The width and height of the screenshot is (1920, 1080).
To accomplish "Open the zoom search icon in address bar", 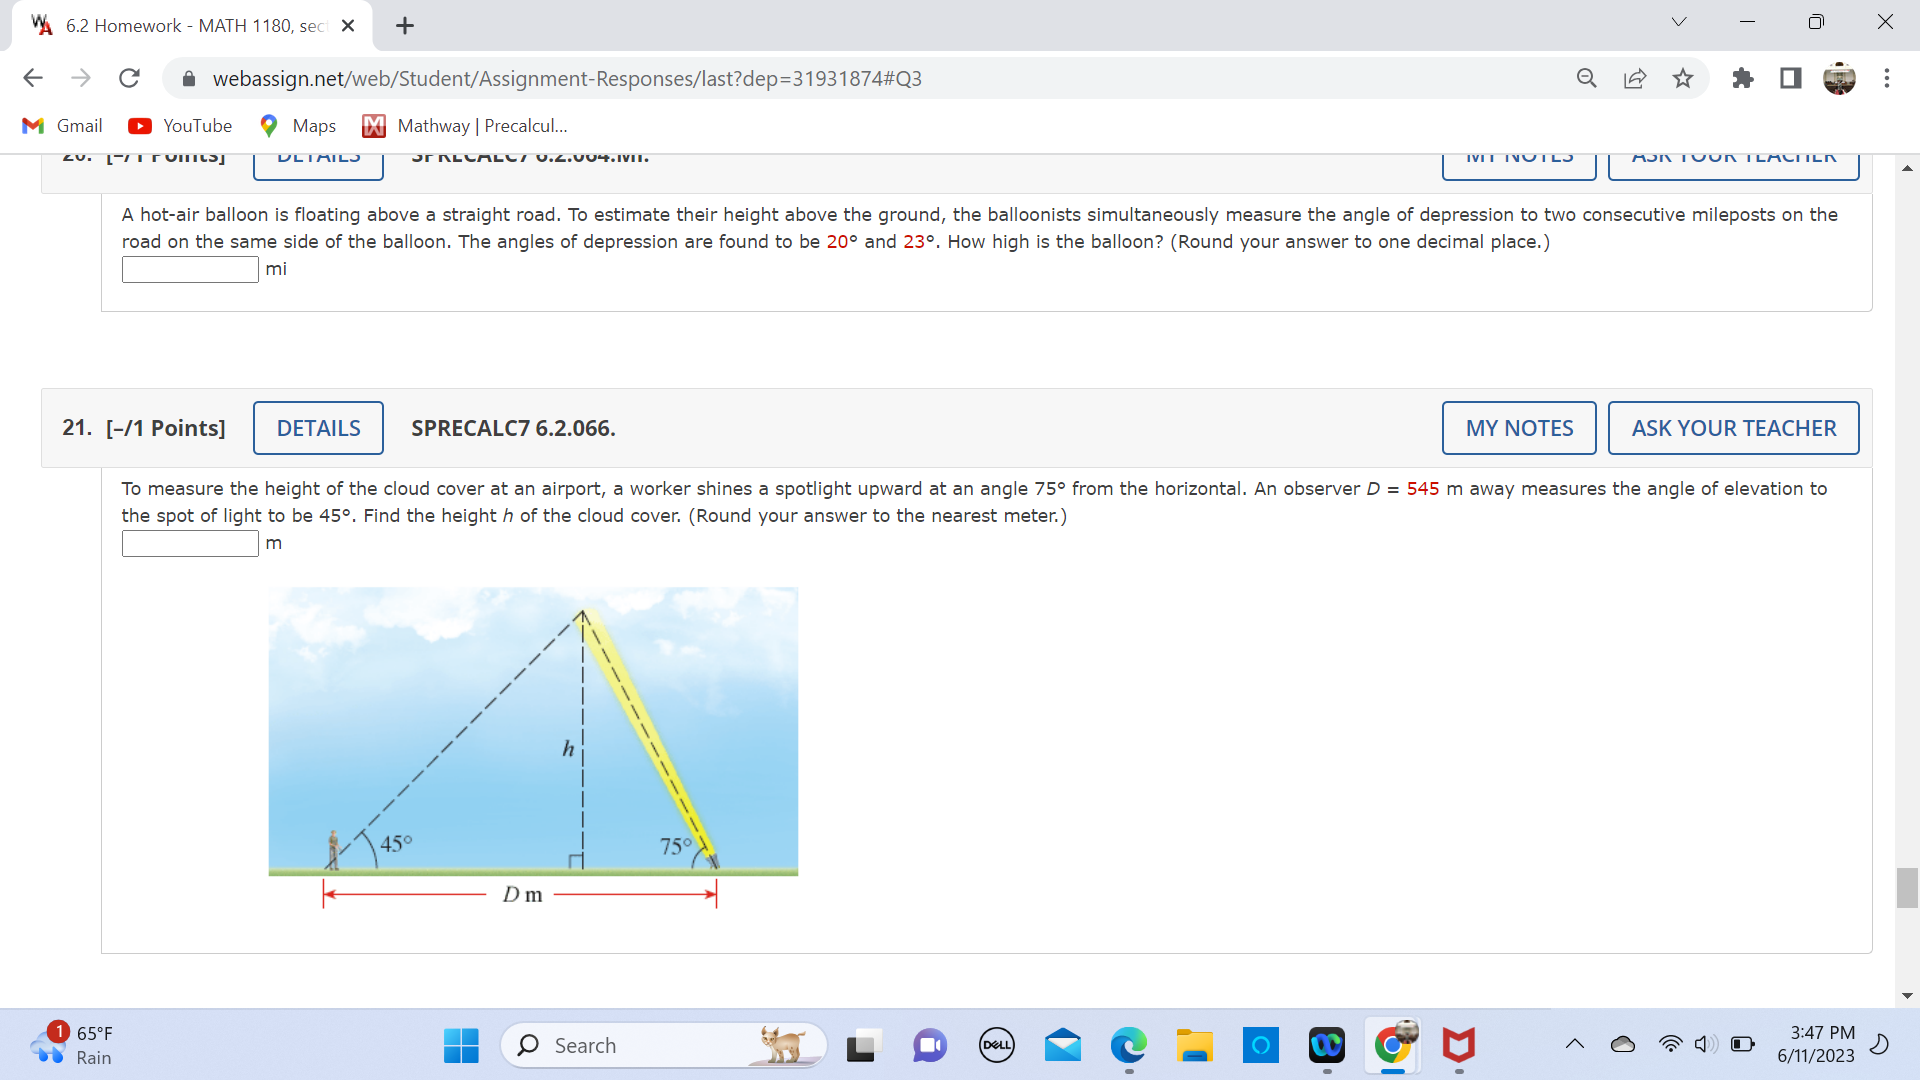I will pos(1587,78).
